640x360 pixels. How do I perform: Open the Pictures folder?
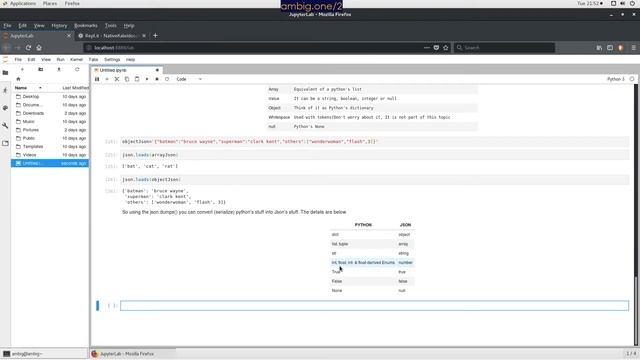coord(50,130)
